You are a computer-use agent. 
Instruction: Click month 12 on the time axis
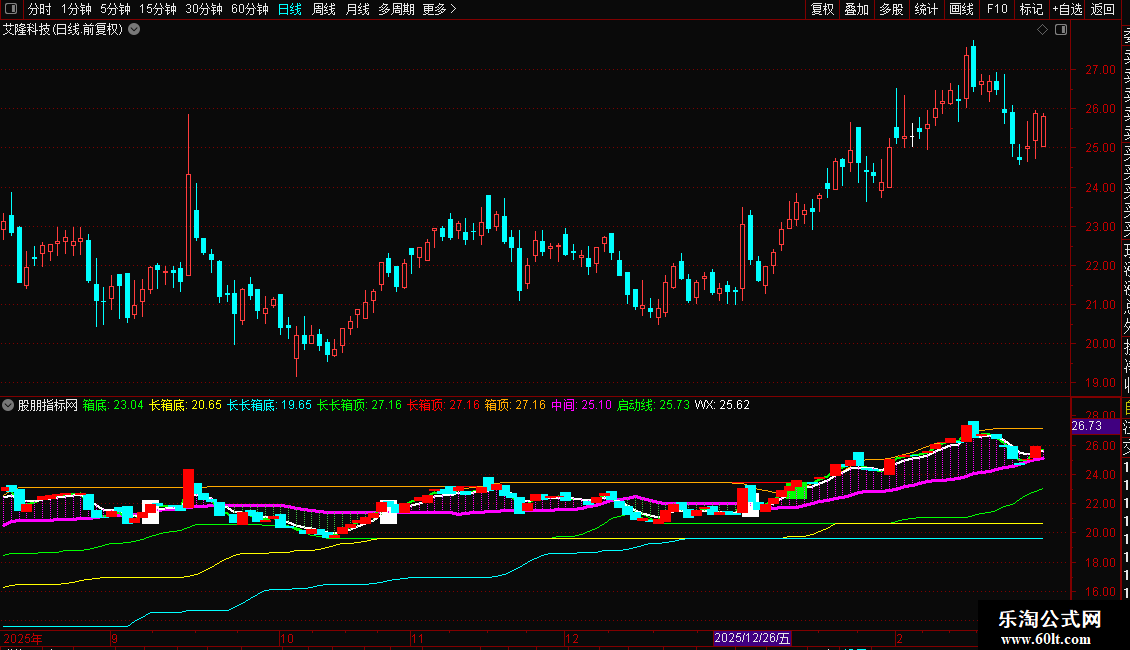[x=571, y=638]
